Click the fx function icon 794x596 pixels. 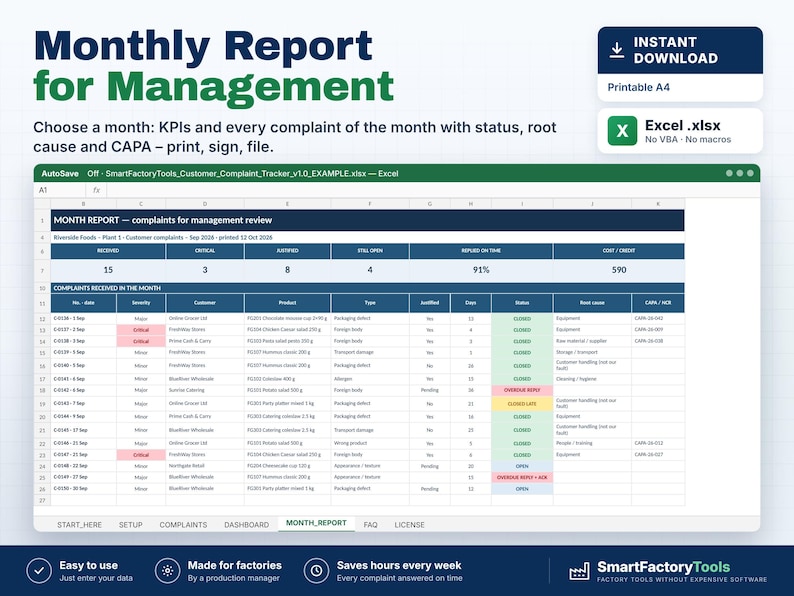point(96,190)
